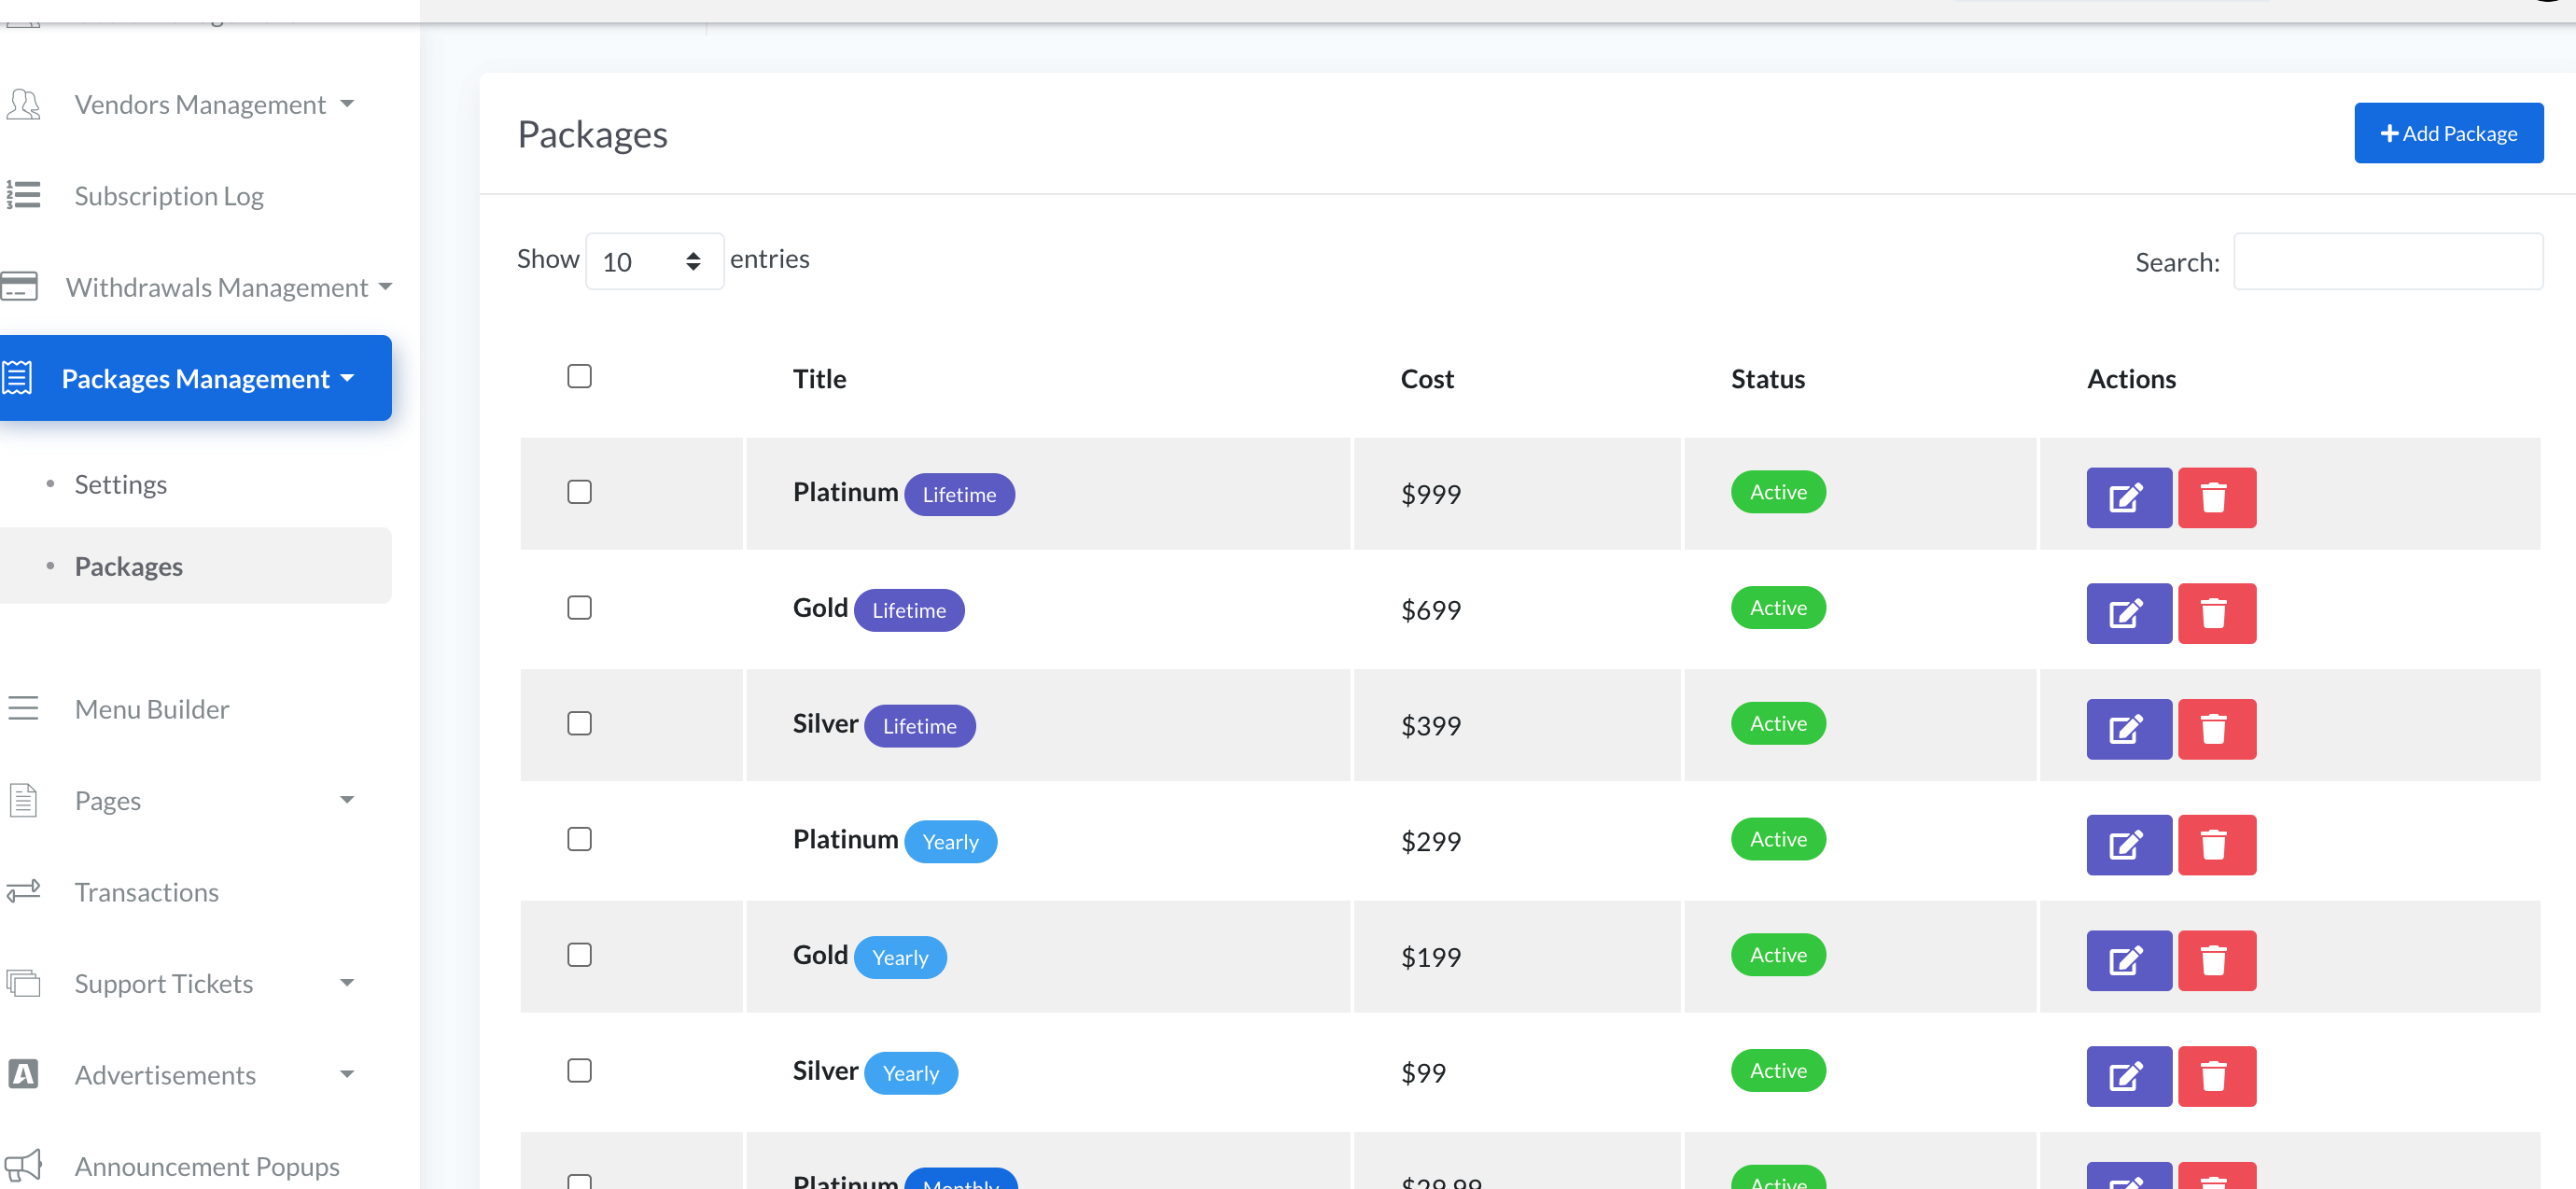Click edit icon for Silver Lifetime package

pos(2128,729)
